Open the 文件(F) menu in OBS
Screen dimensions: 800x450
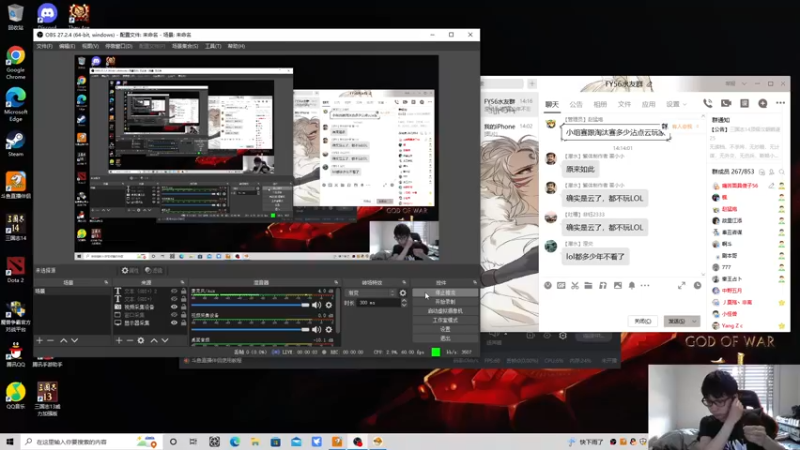coord(44,46)
